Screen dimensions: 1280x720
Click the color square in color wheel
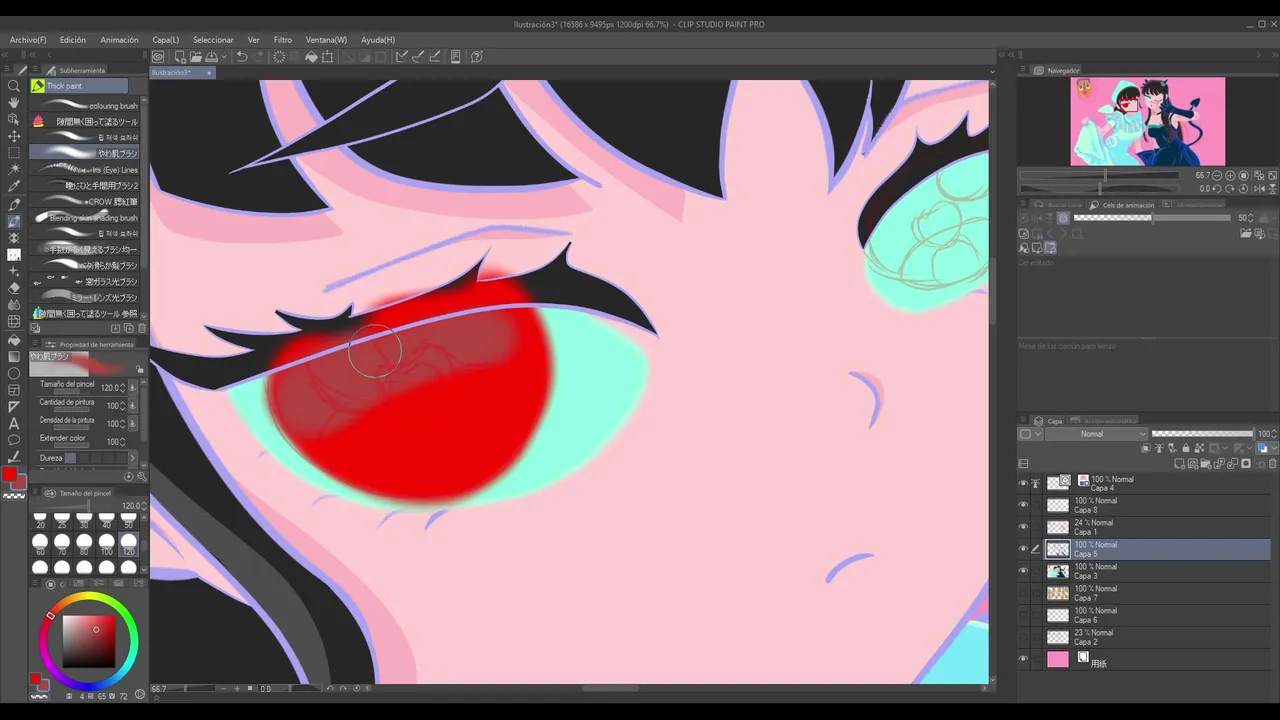(x=88, y=641)
